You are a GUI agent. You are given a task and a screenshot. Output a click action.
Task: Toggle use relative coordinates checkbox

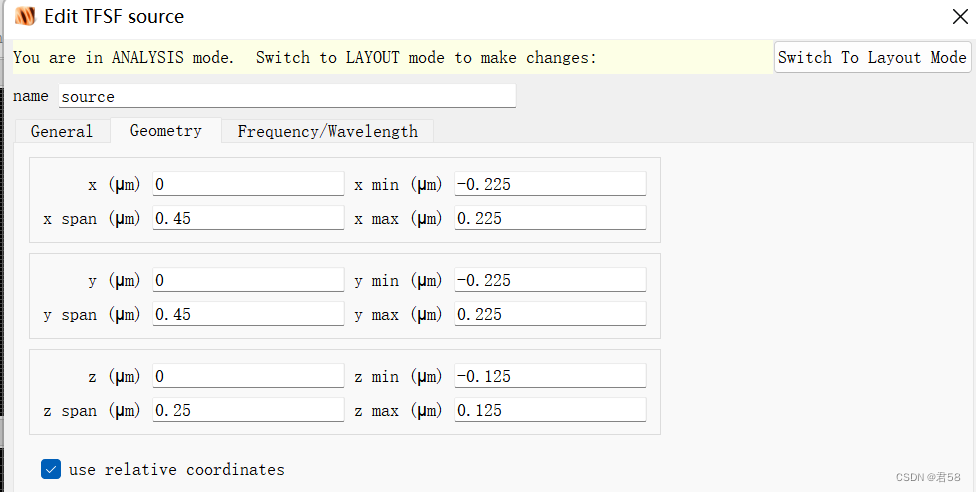(51, 469)
